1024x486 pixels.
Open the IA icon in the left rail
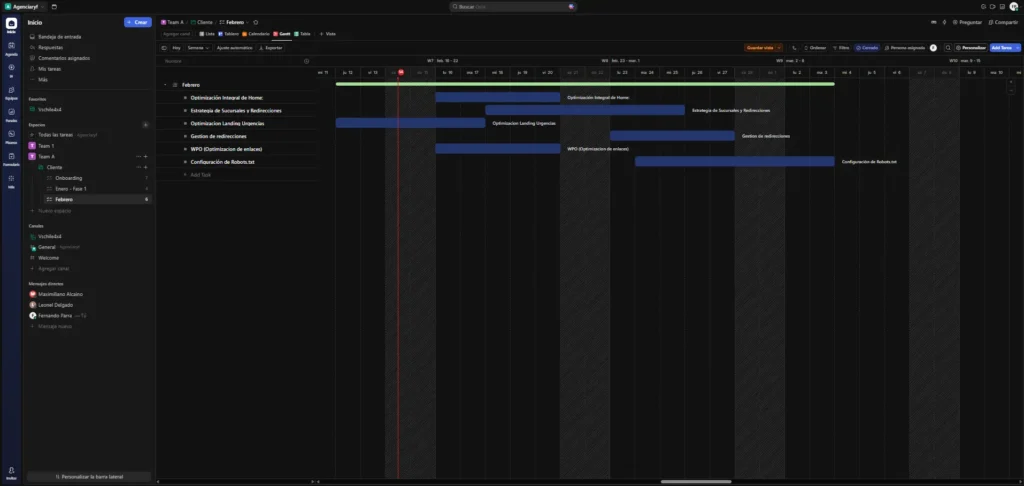11,67
